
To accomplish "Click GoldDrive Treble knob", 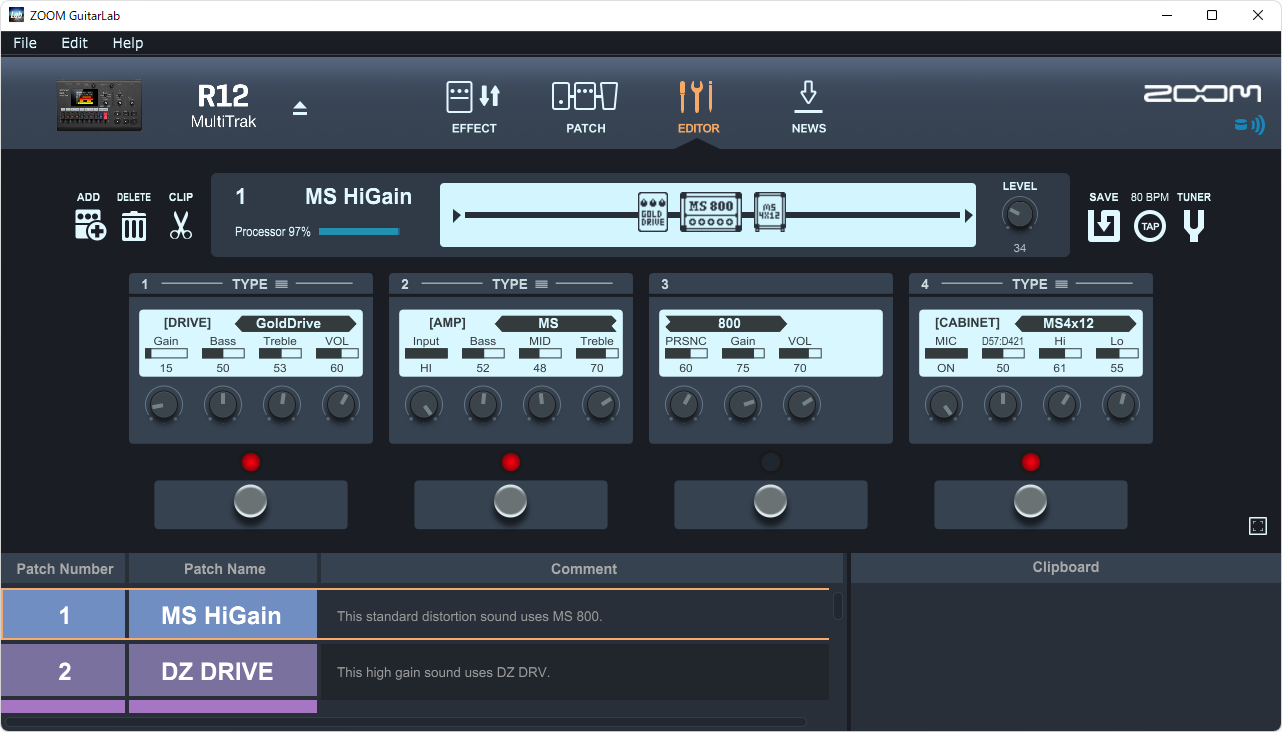I will point(281,405).
